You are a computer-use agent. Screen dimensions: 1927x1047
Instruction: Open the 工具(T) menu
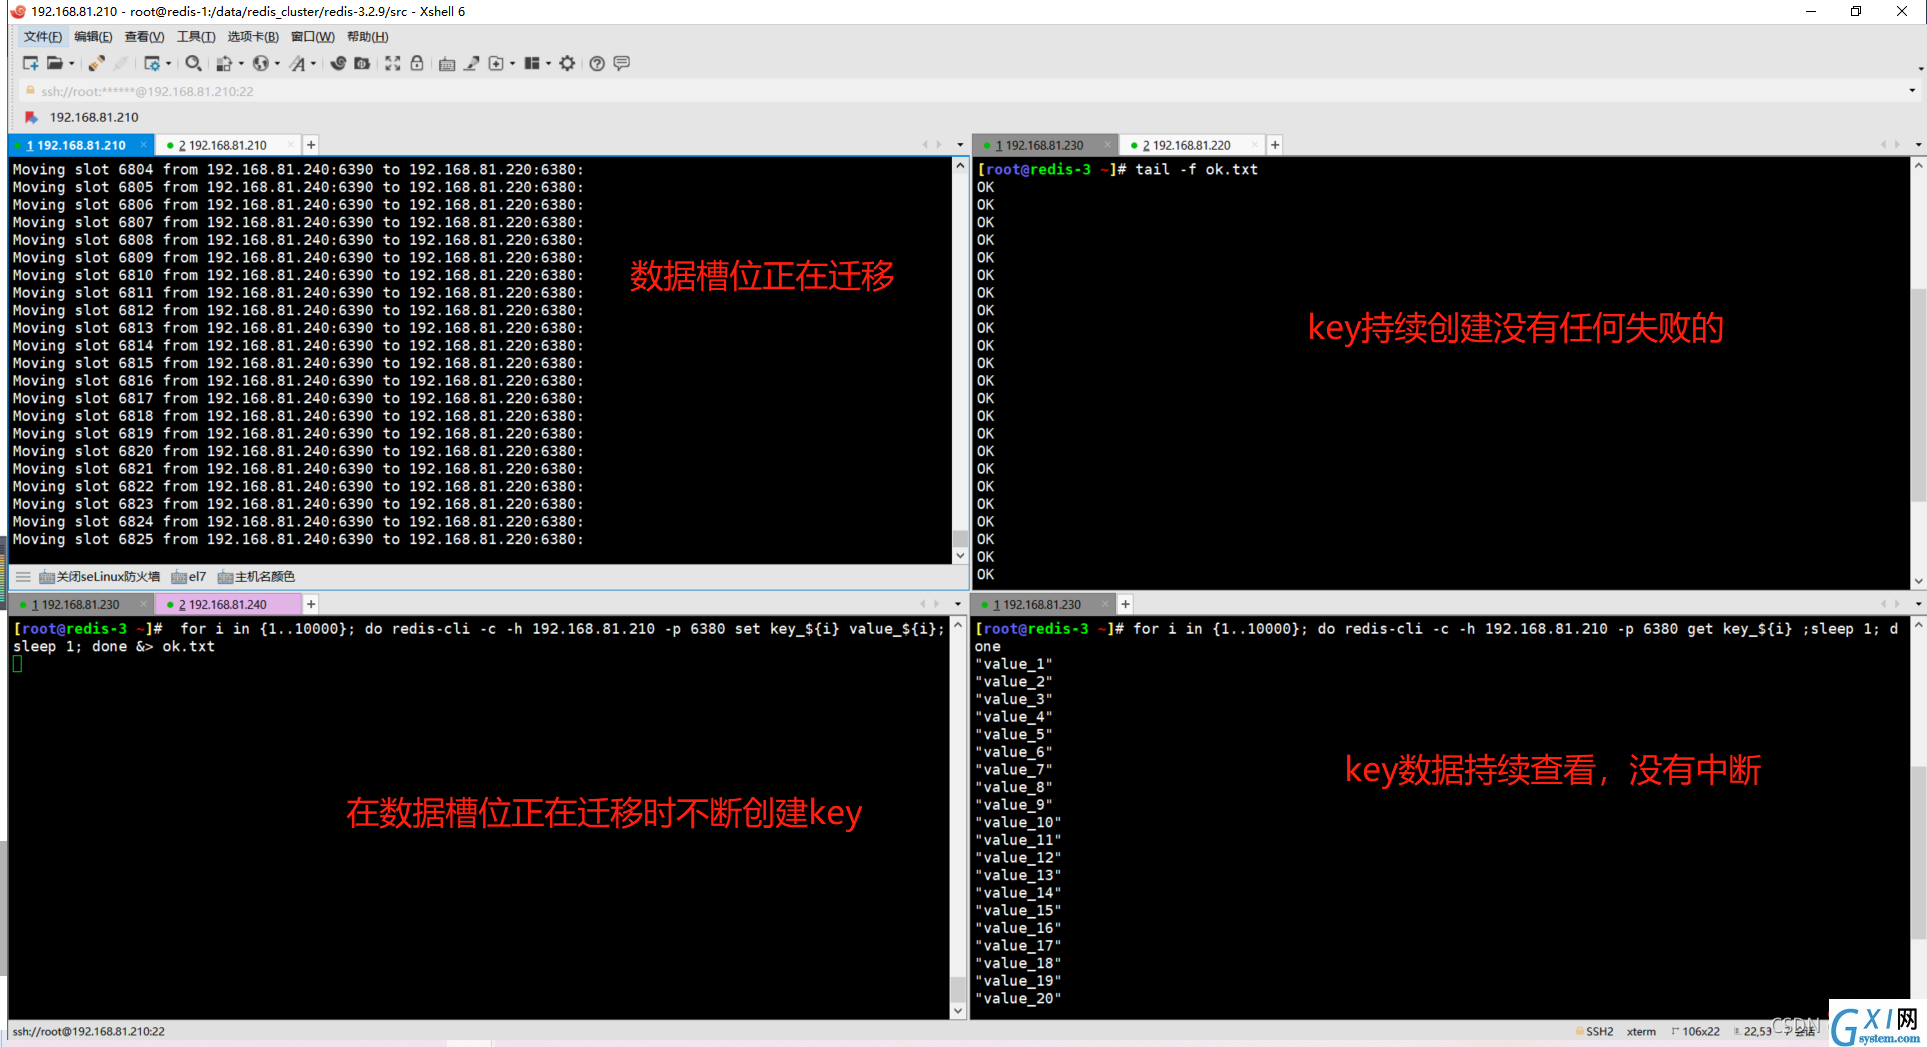[196, 37]
